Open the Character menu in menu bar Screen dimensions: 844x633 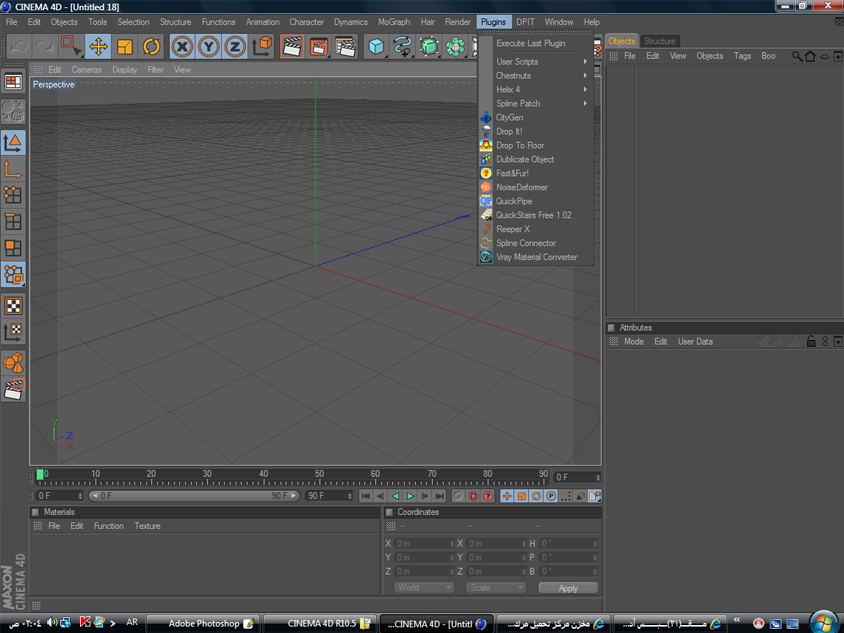[306, 22]
